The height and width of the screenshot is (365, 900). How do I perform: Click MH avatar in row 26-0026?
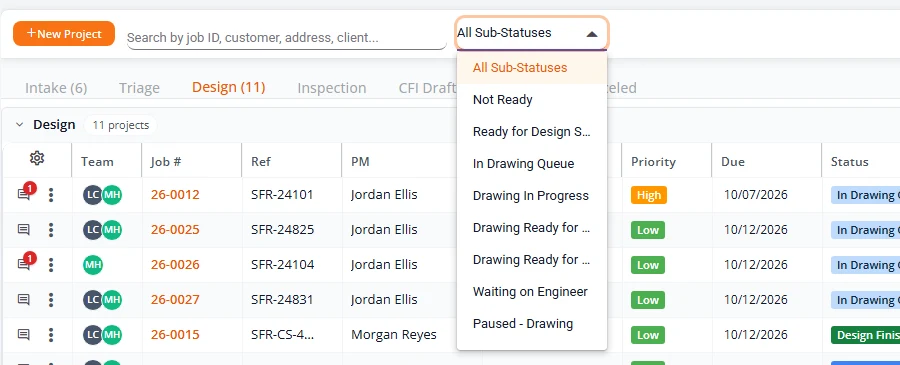point(93,265)
